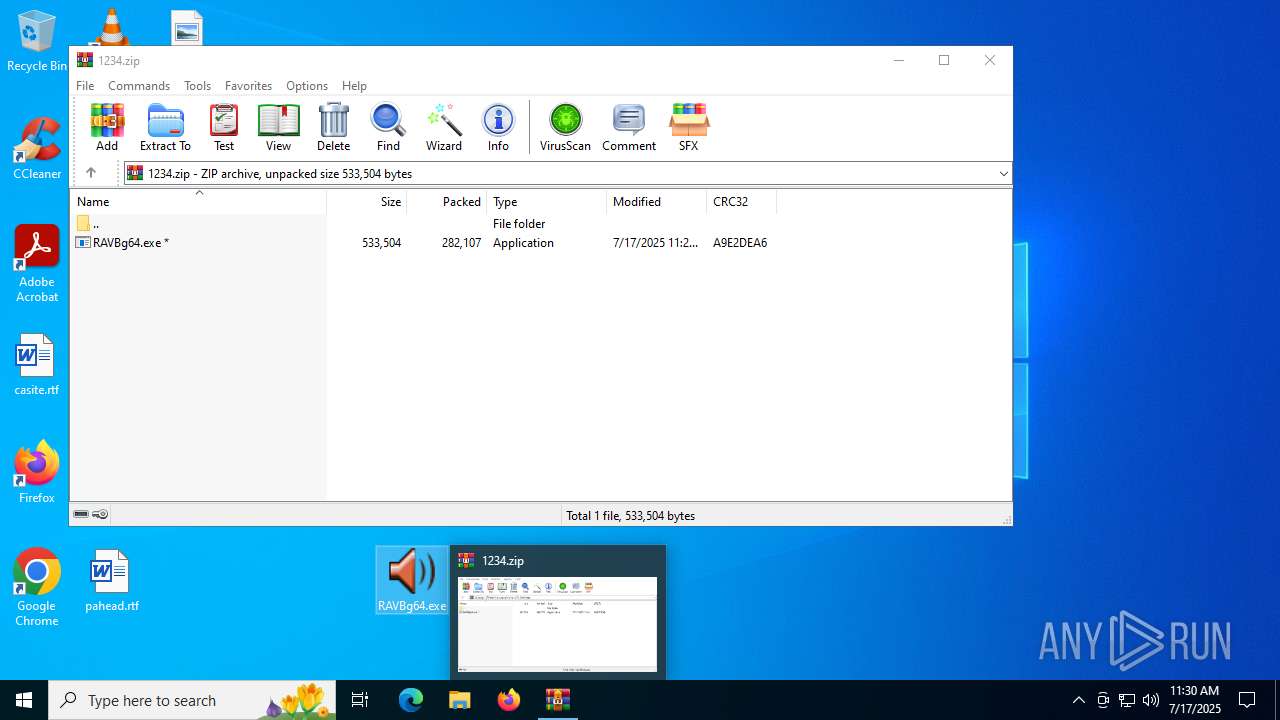The height and width of the screenshot is (720, 1280).
Task: Open the Windows Start menu
Action: point(24,700)
